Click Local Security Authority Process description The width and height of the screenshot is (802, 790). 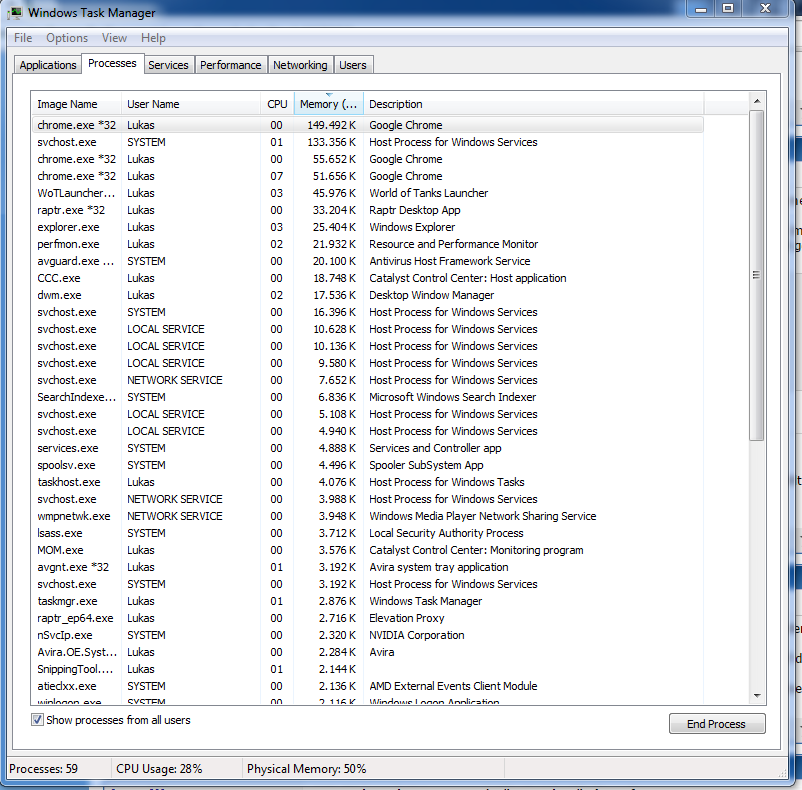(x=447, y=533)
